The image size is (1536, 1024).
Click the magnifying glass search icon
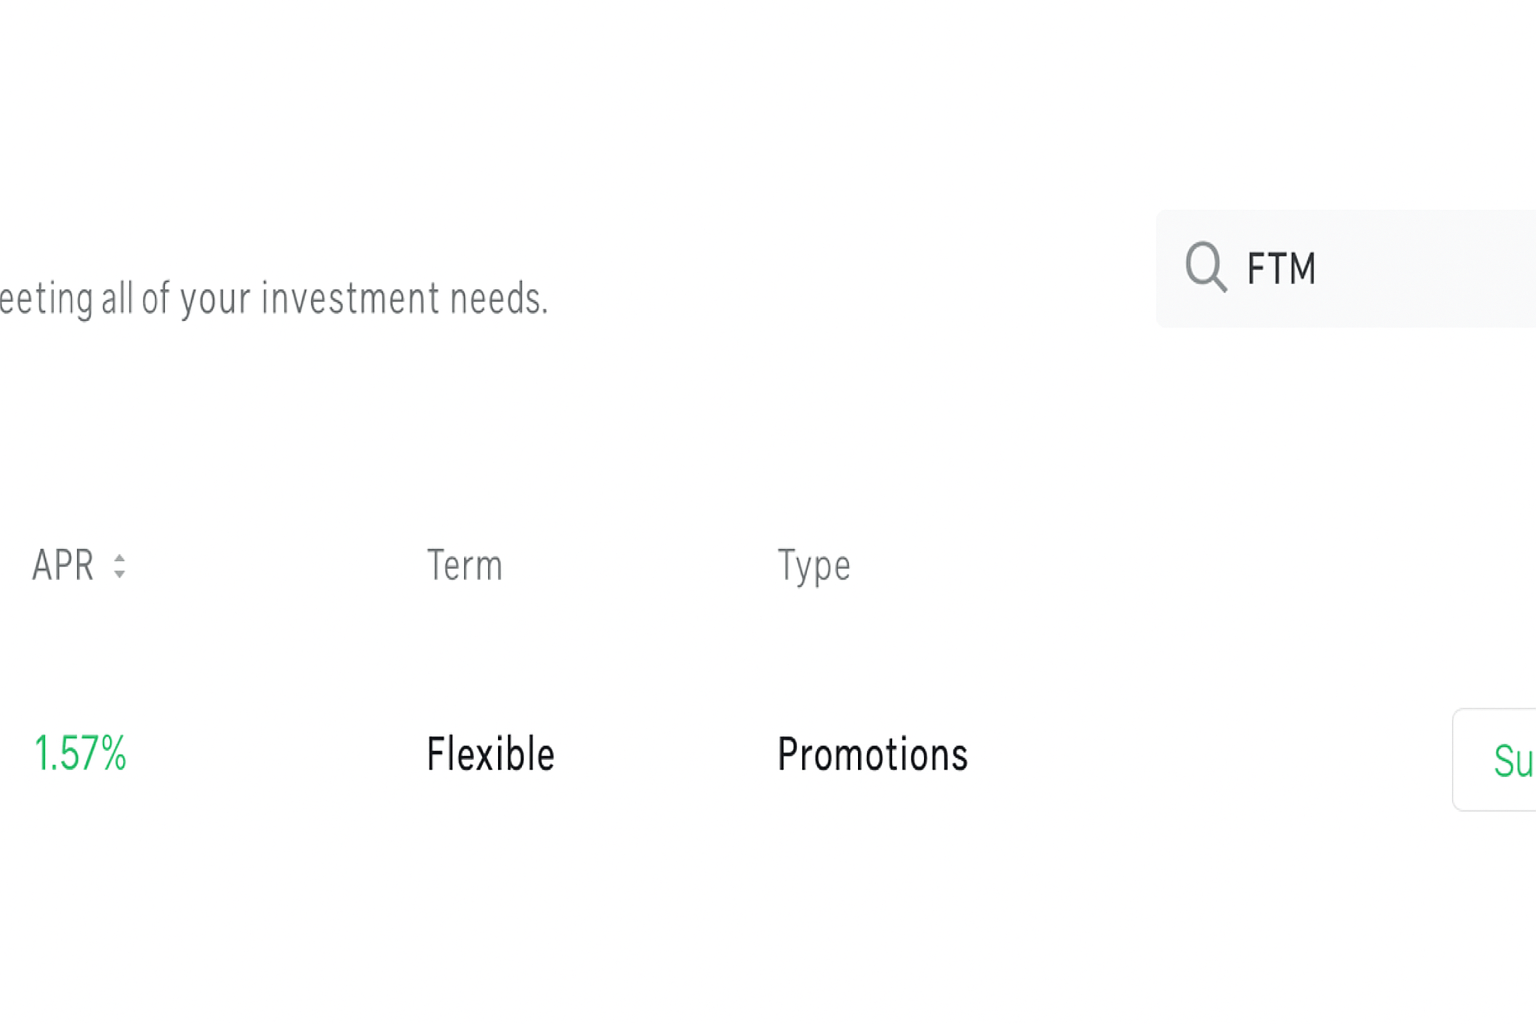point(1205,268)
